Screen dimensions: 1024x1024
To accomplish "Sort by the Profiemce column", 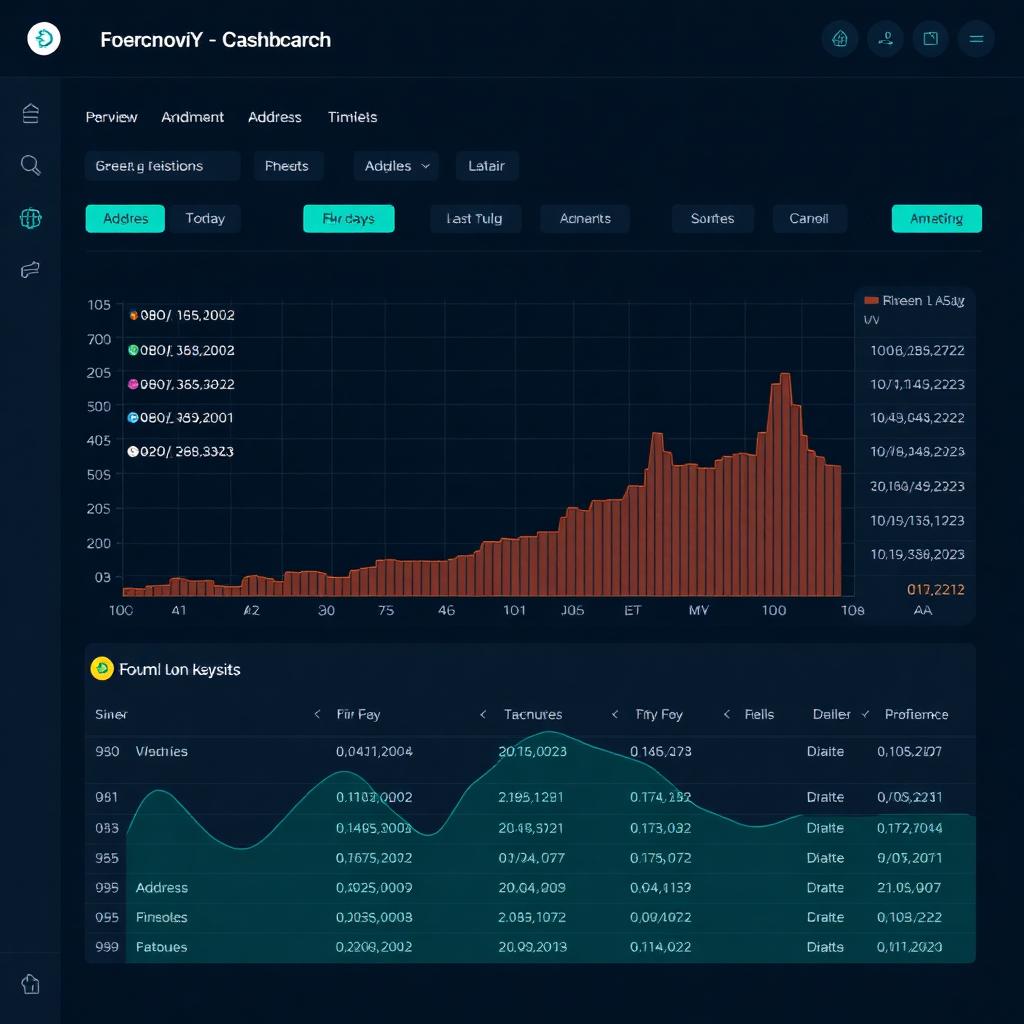I will click(x=916, y=714).
